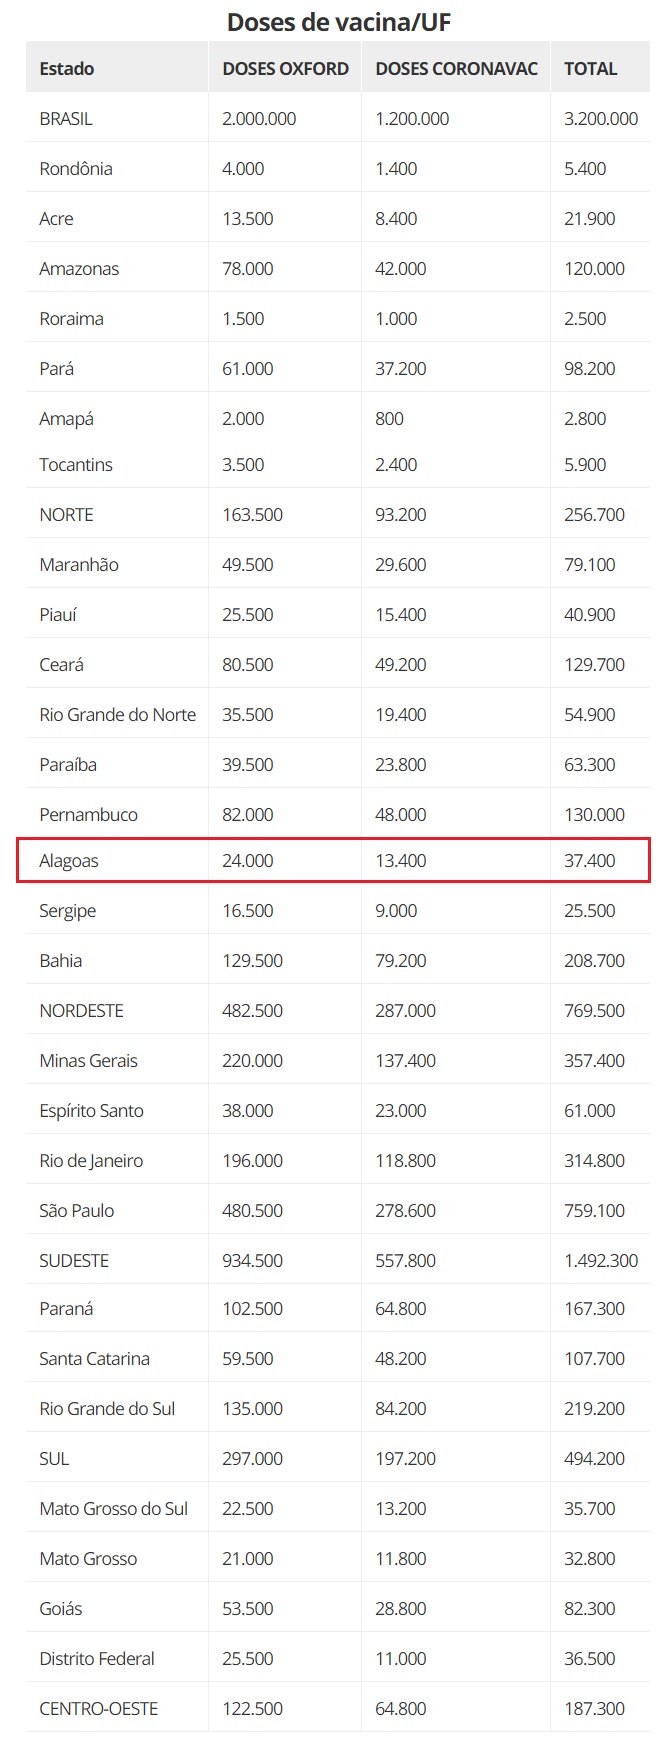Click SUDESTE total value 1.492.300

point(601,1261)
